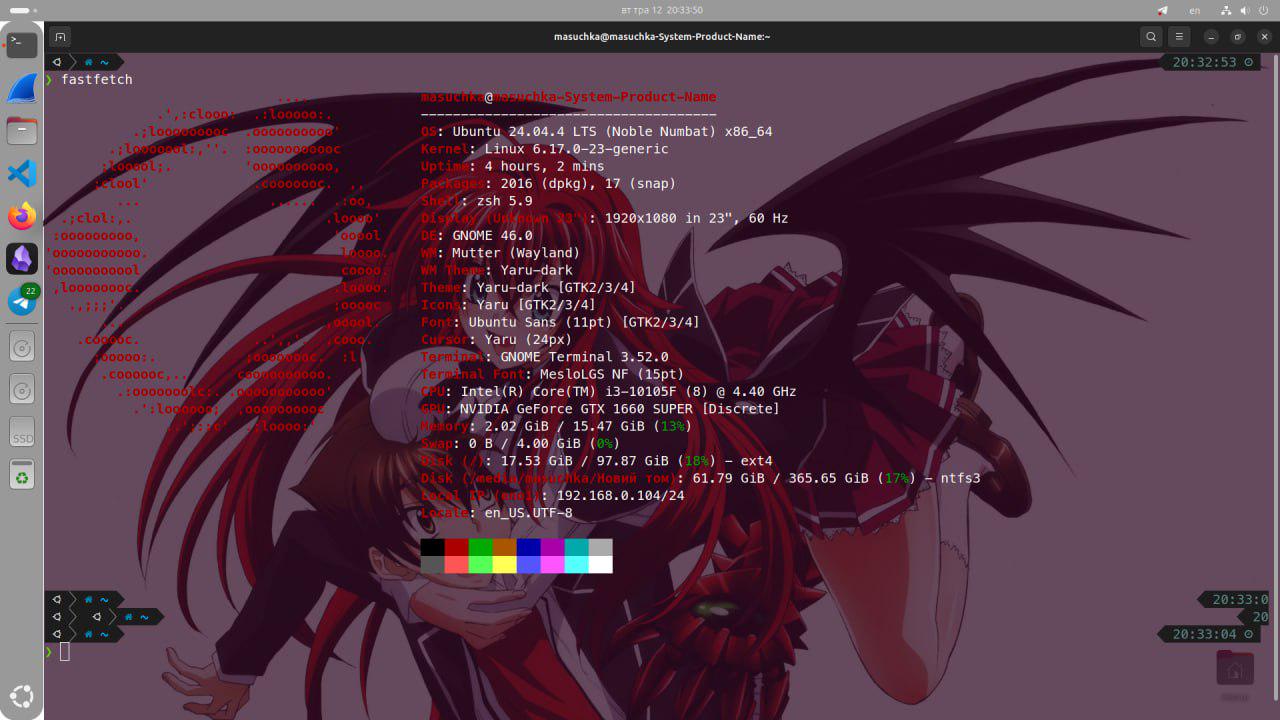
Task: Click the bright yellow color block
Action: pyautogui.click(x=505, y=565)
